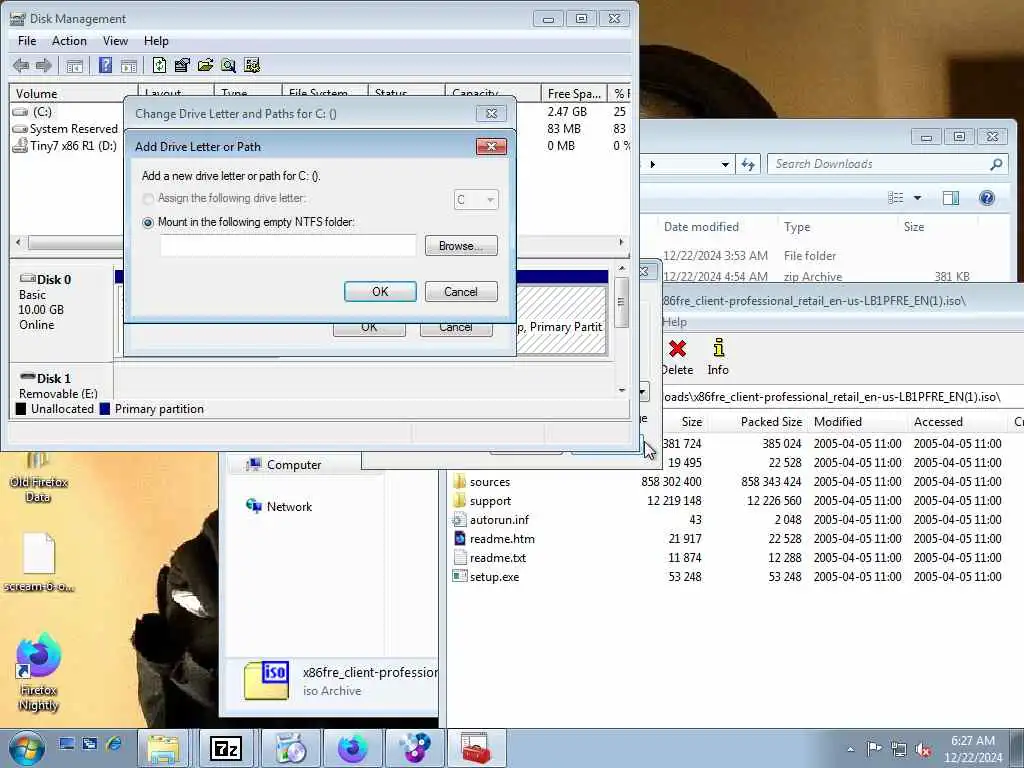Click the Free Space column header
1024x768 pixels.
[574, 93]
